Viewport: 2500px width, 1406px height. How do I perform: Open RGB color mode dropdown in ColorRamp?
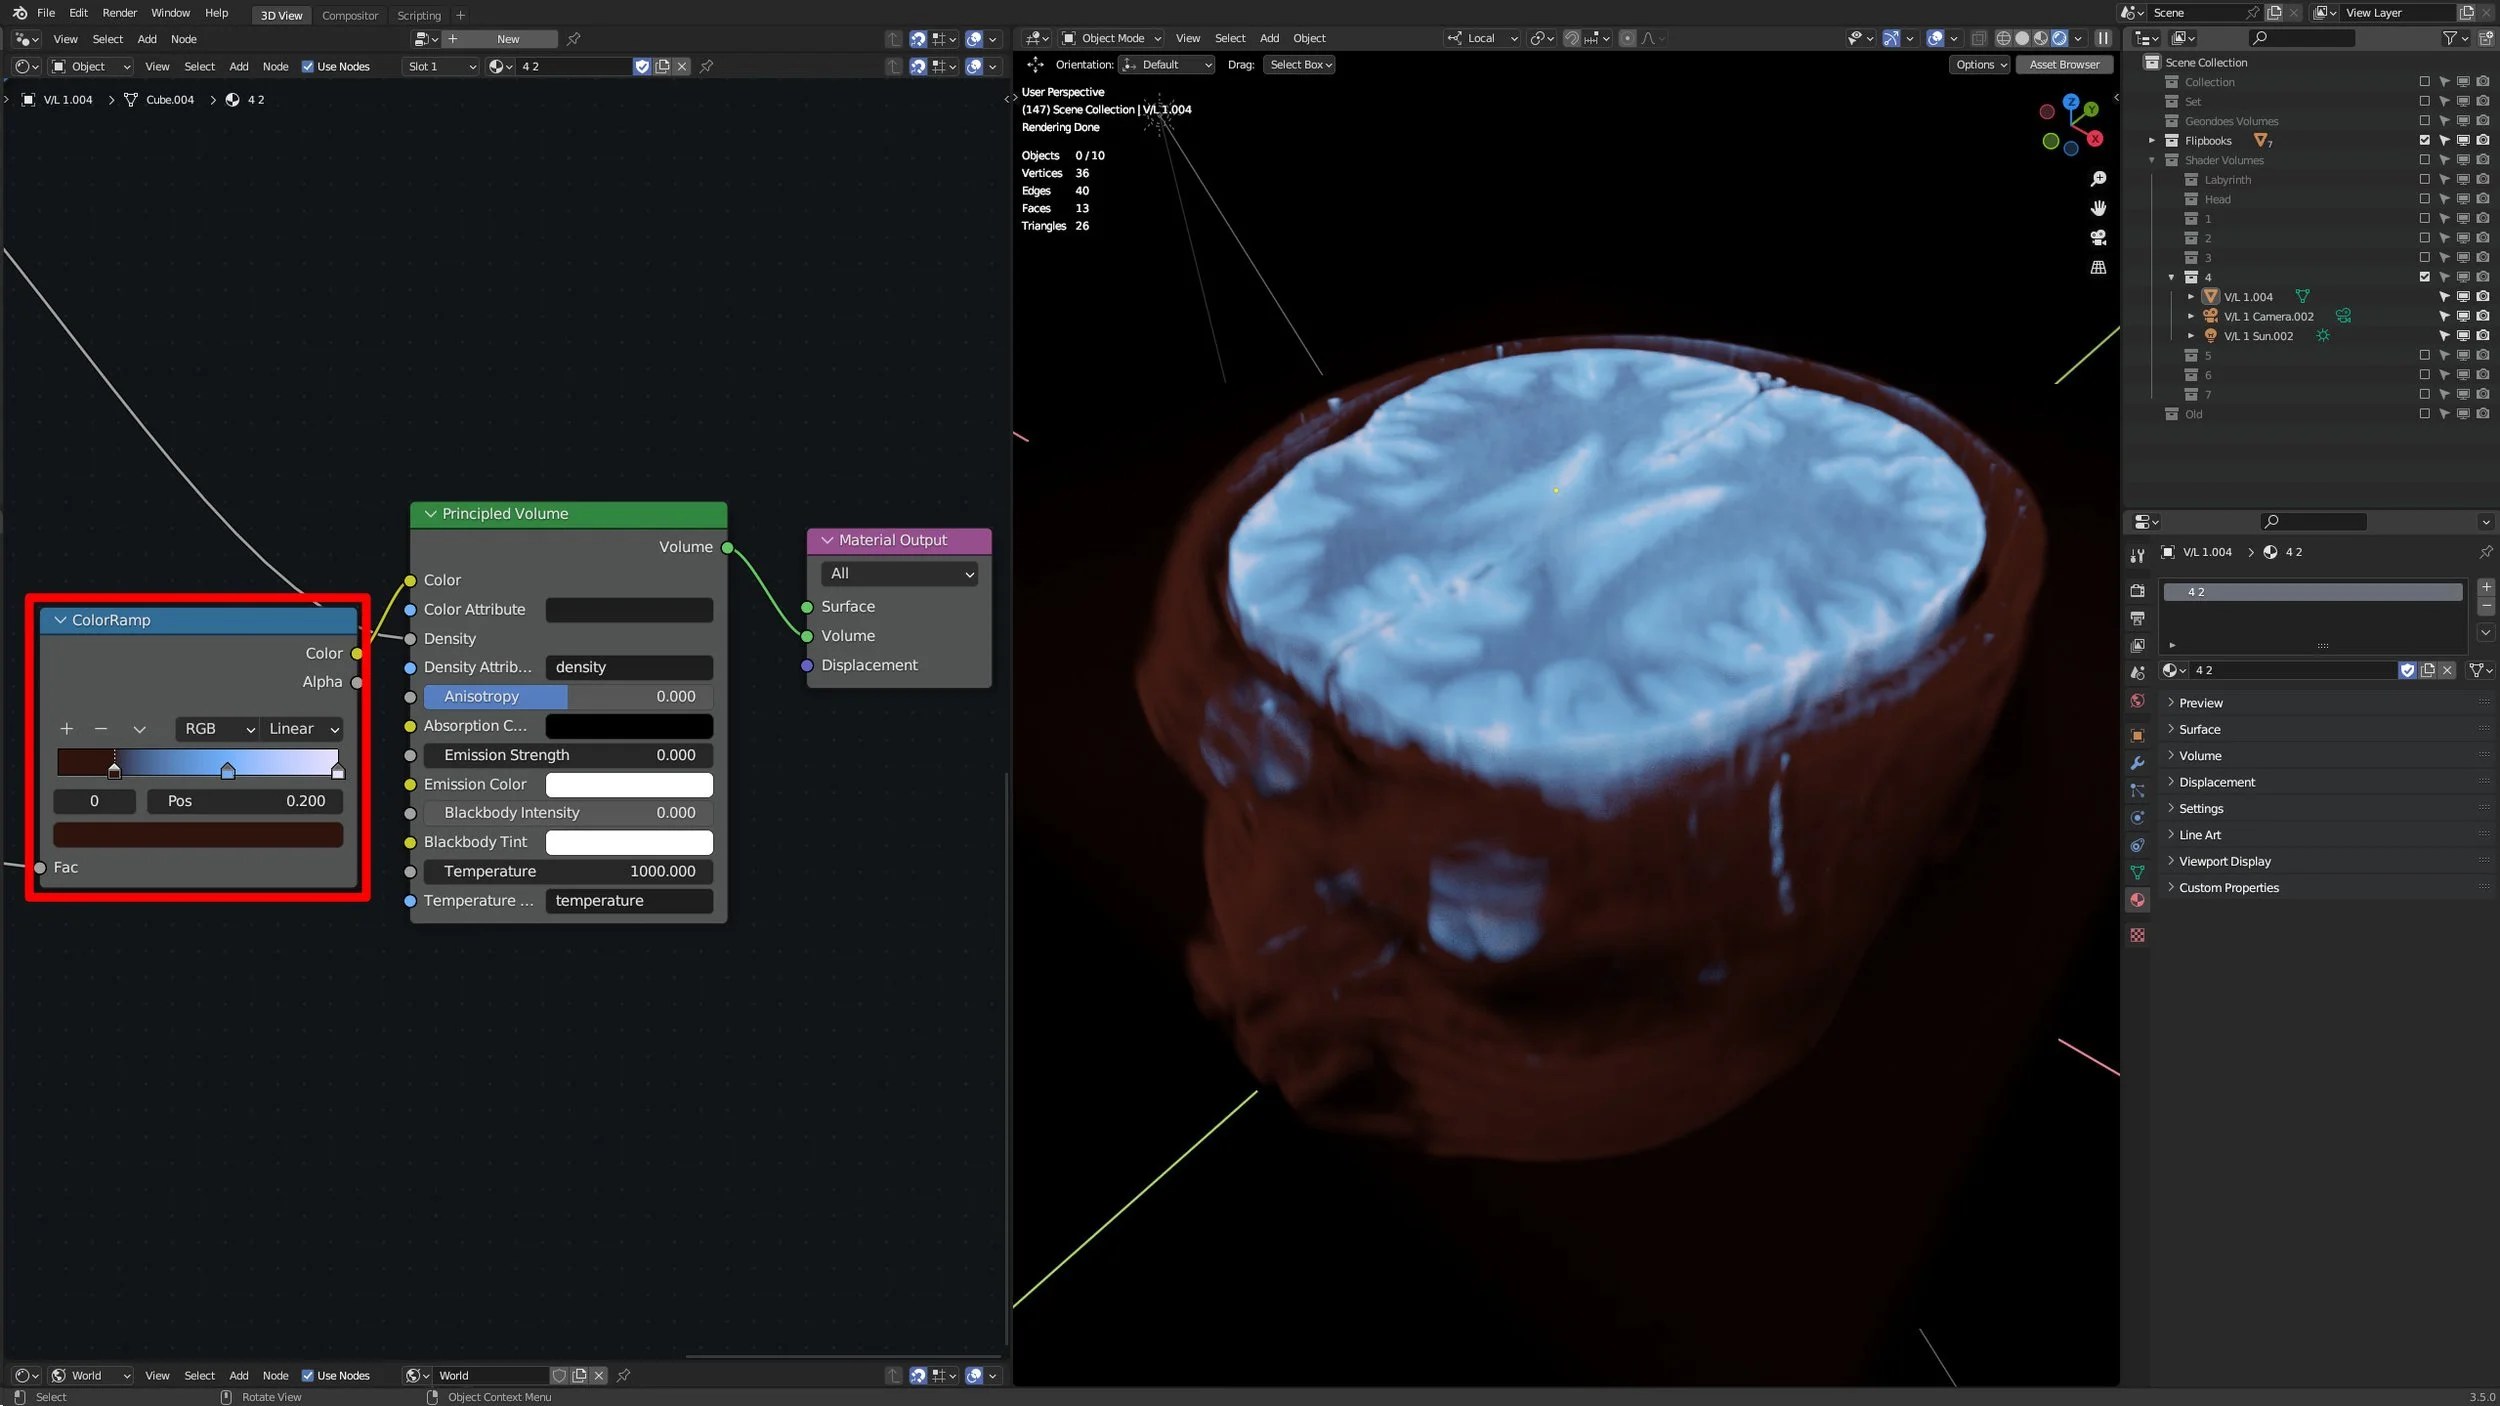(x=218, y=729)
